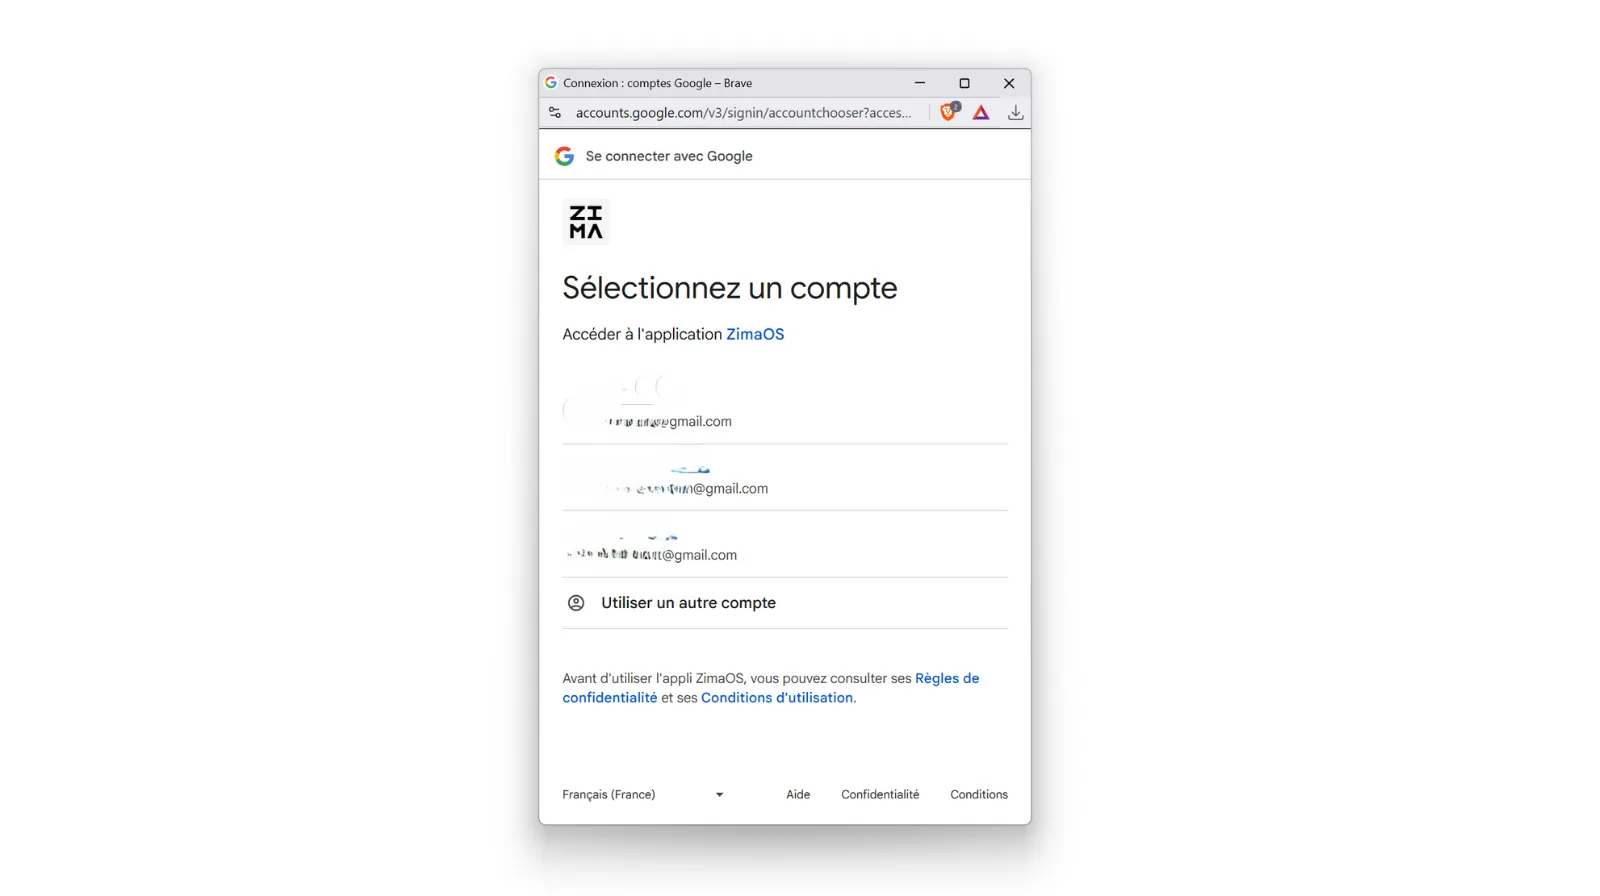Click the ZimaOS logo square
The width and height of the screenshot is (1600, 896).
coord(585,221)
